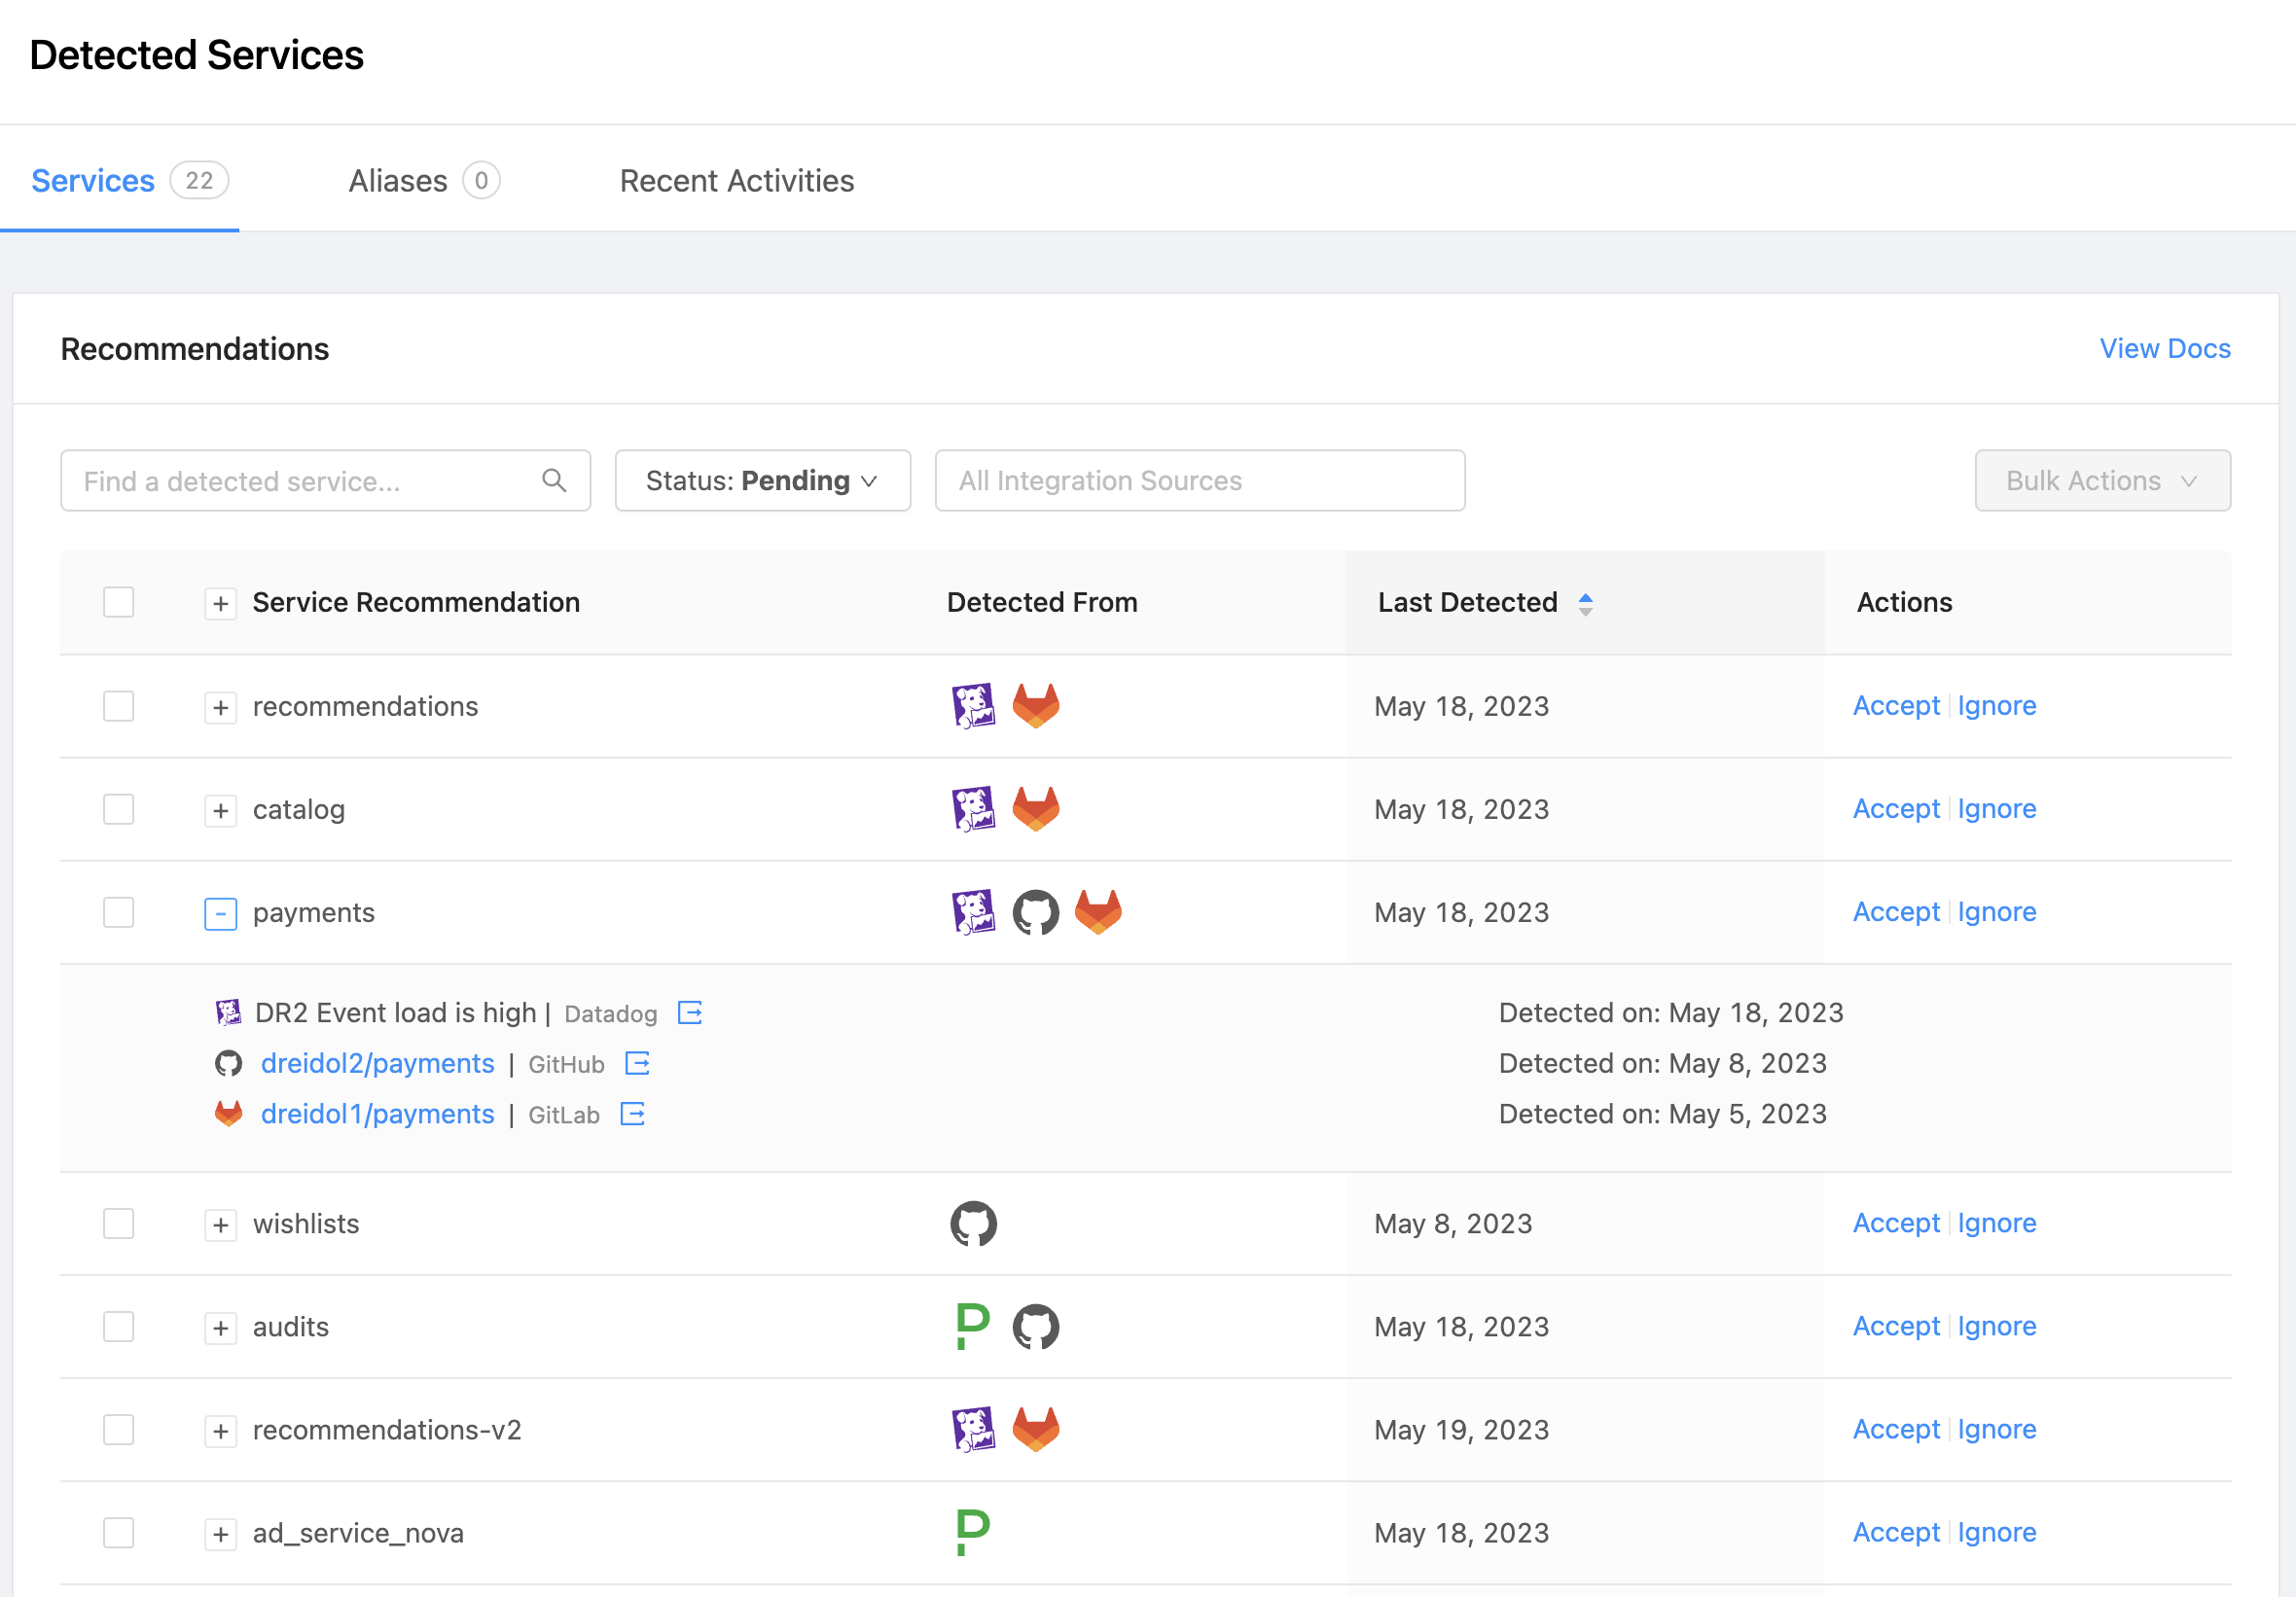Click the PagerDuty icon in audits row
The image size is (2296, 1597).
tap(973, 1326)
